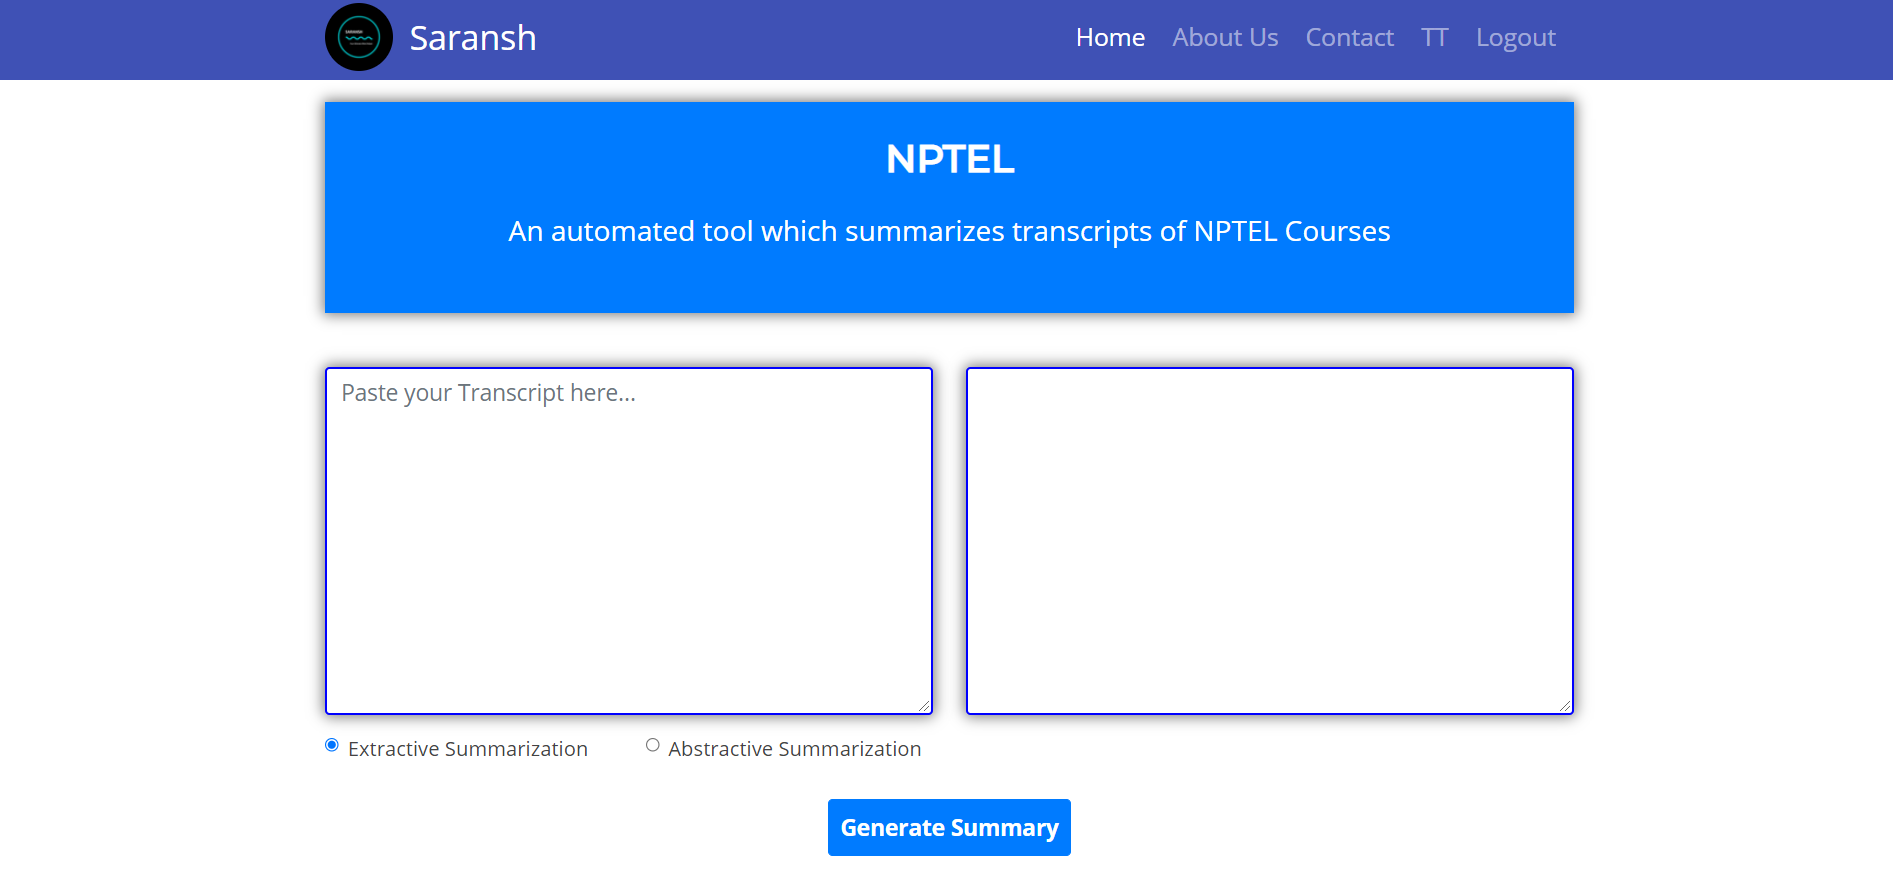Click the Extractive Summarization label text
1893x887 pixels.
click(x=468, y=749)
